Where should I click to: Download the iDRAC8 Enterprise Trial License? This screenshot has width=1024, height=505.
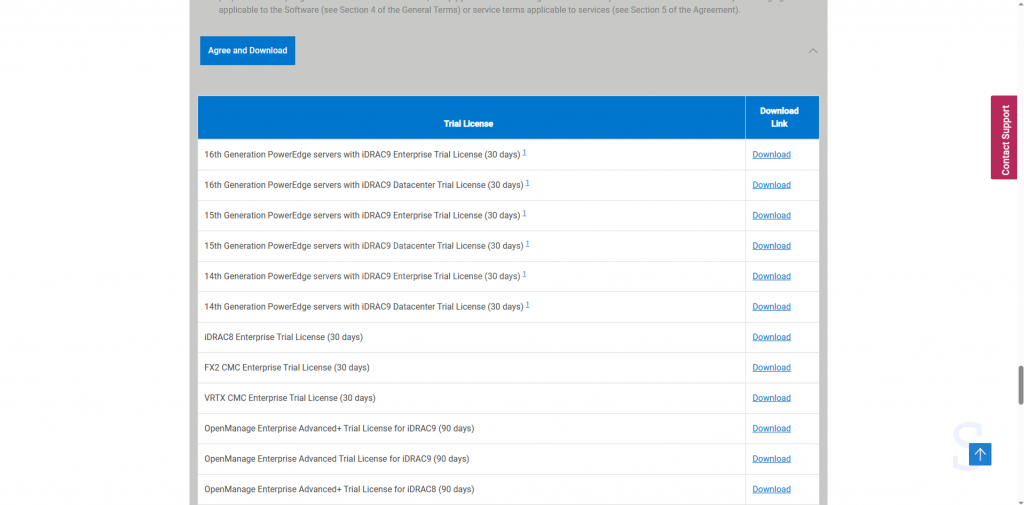(x=771, y=337)
